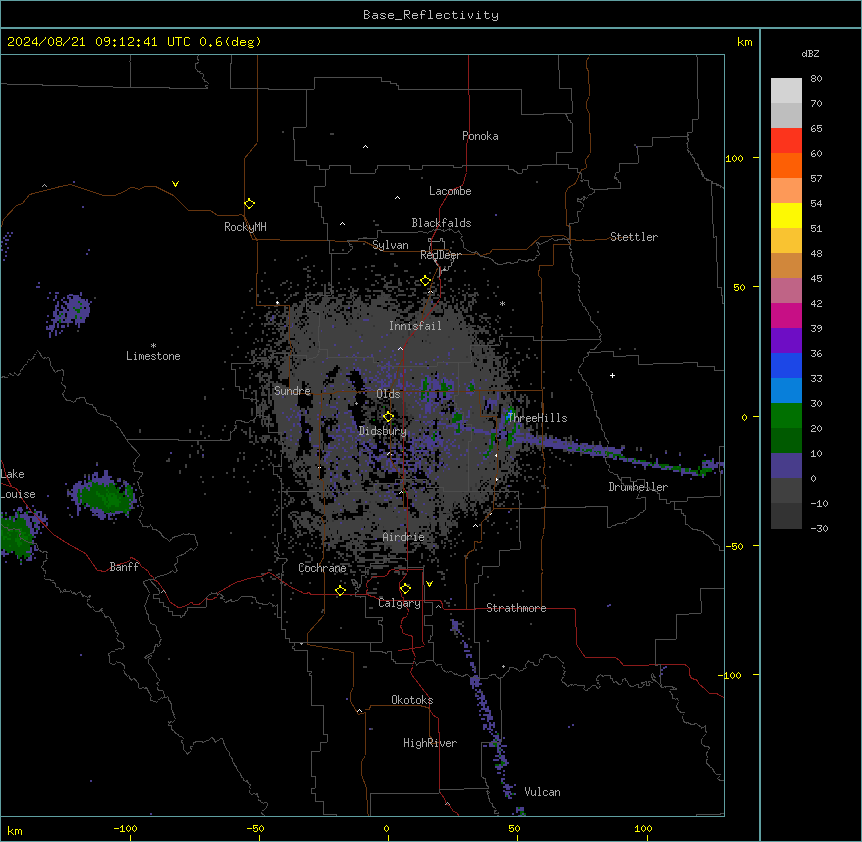This screenshot has width=862, height=842.
Task: Click the RedDeer city label
Action: pos(440,255)
